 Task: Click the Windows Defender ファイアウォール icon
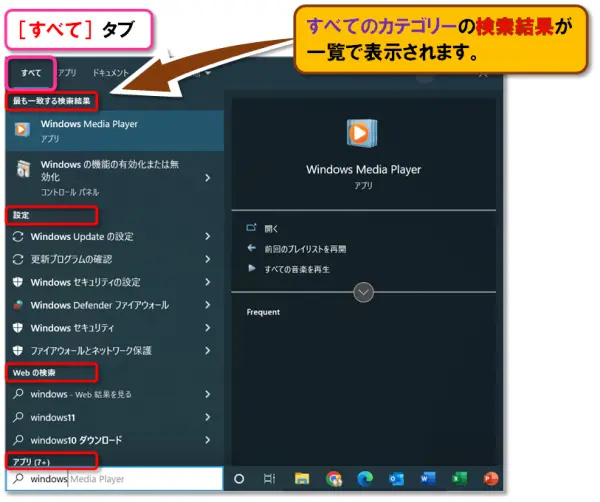(x=18, y=305)
